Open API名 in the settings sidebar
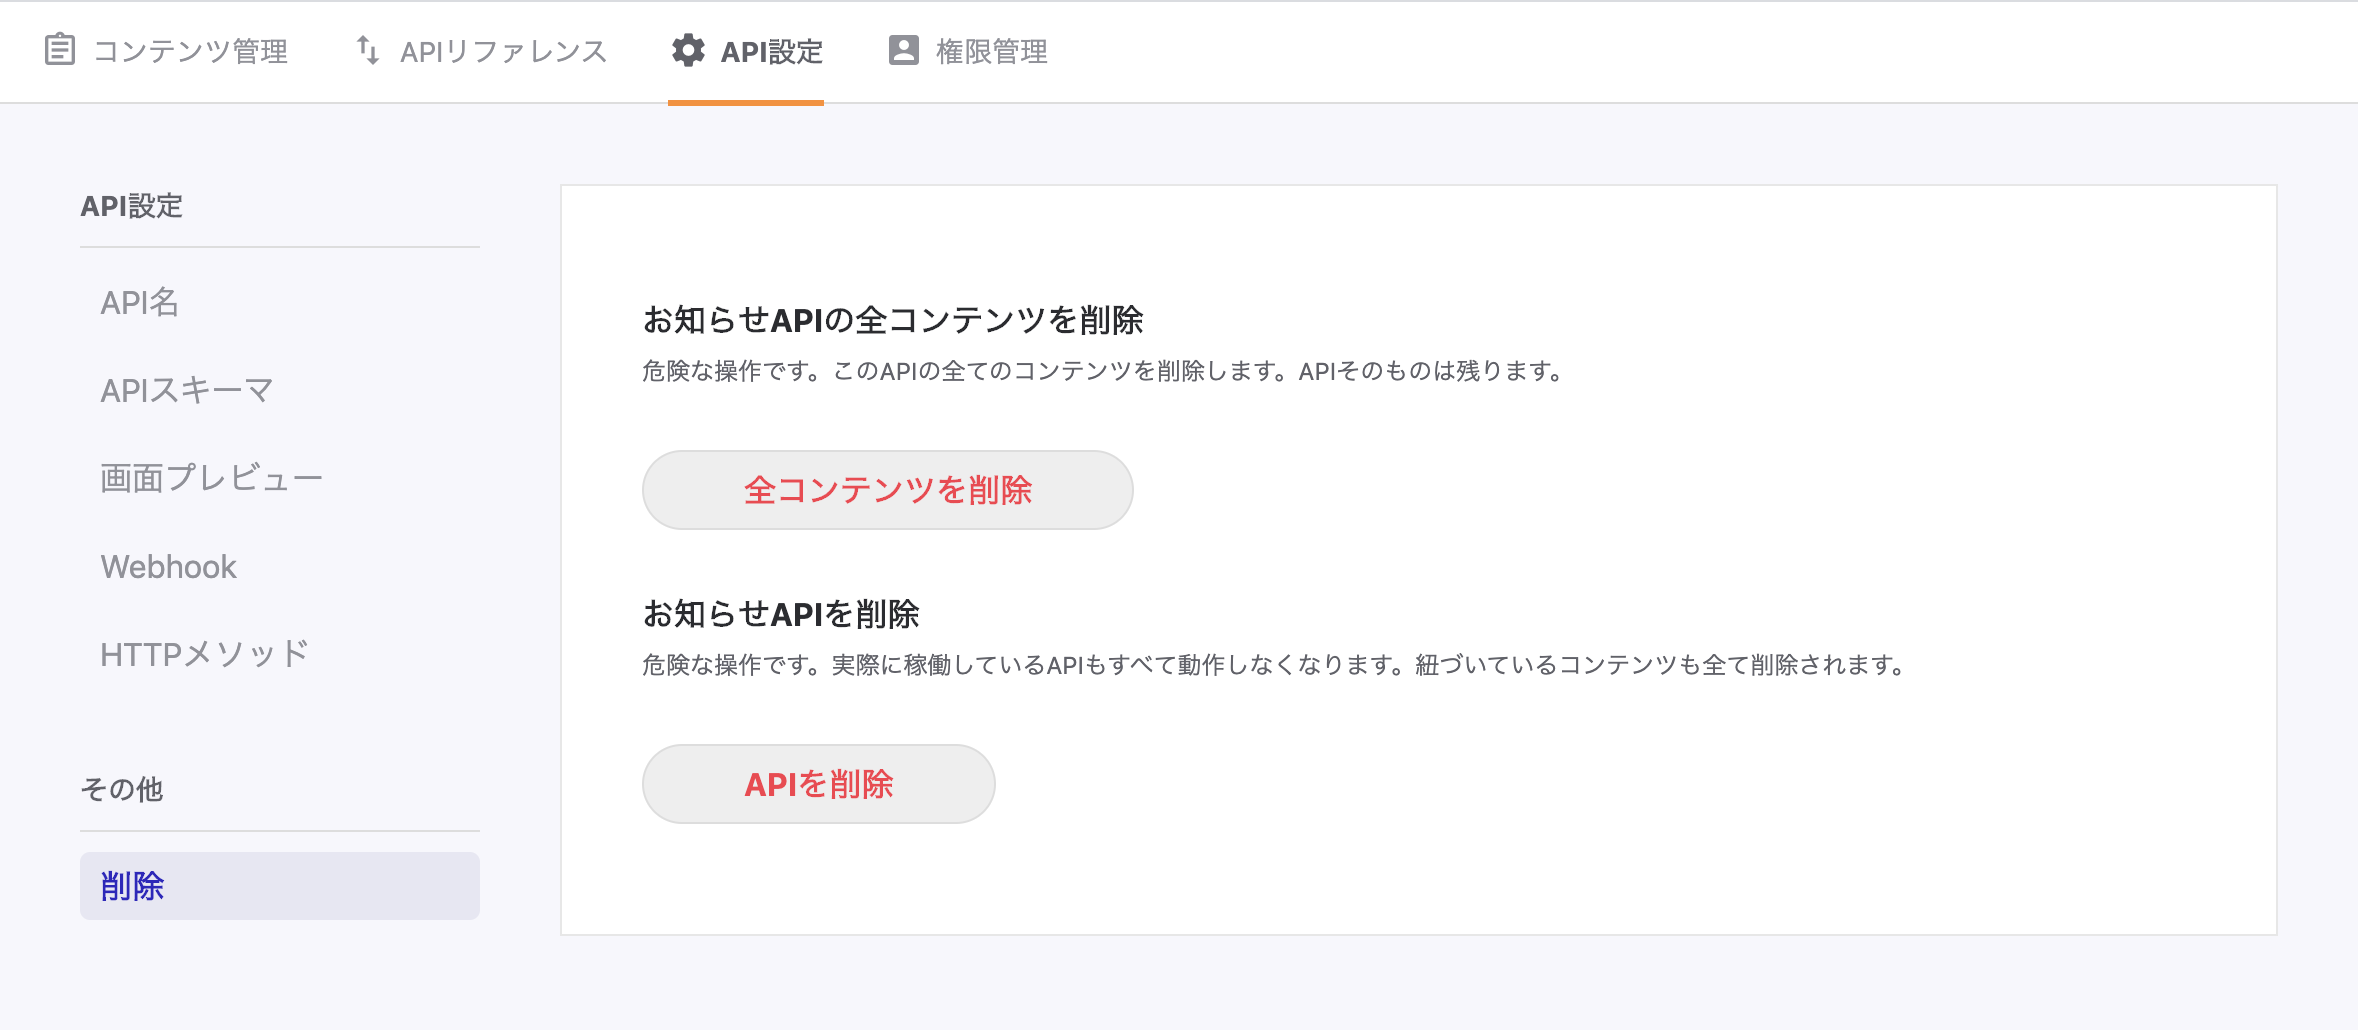The image size is (2358, 1030). (140, 302)
